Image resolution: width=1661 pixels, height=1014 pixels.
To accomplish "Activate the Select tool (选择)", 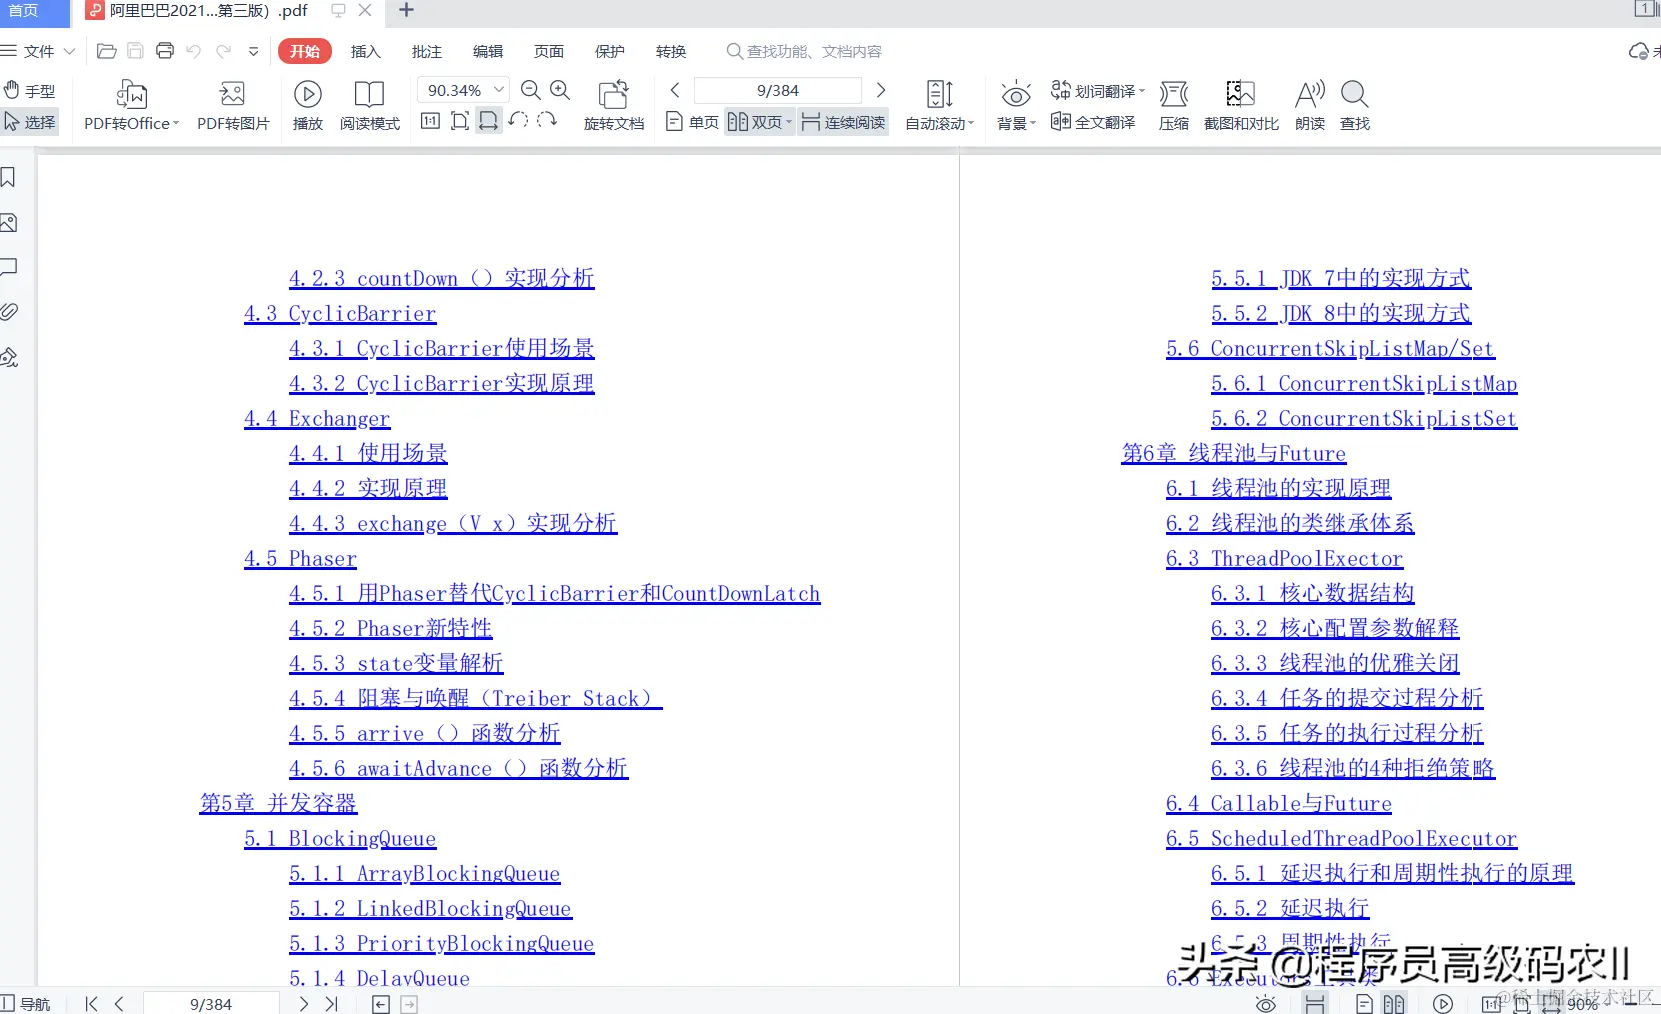I will (x=29, y=122).
